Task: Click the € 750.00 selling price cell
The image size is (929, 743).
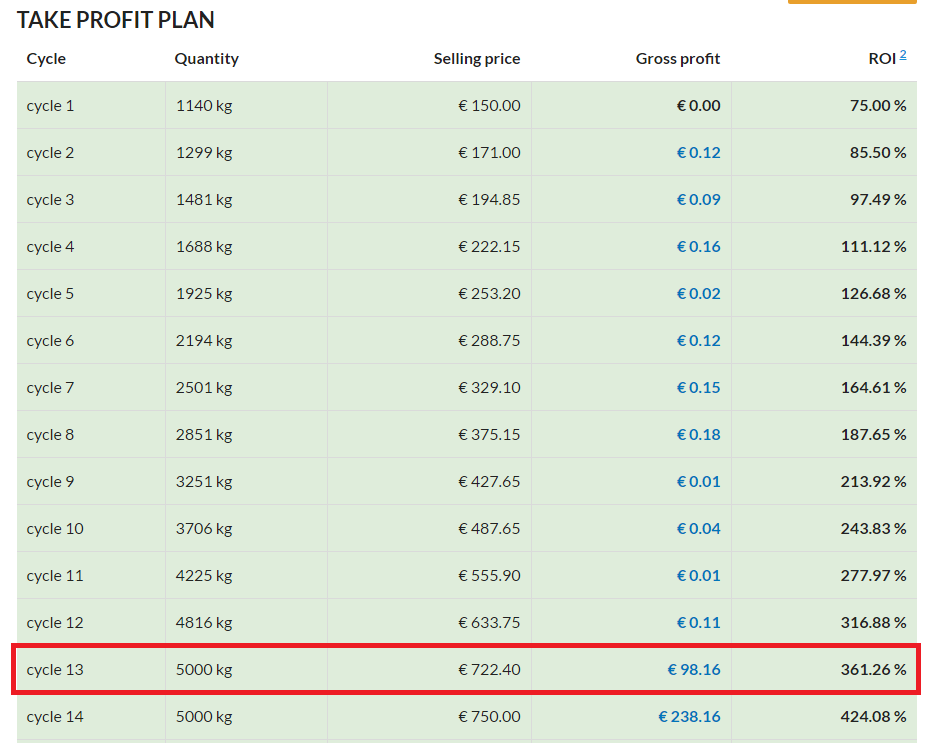Action: click(489, 717)
